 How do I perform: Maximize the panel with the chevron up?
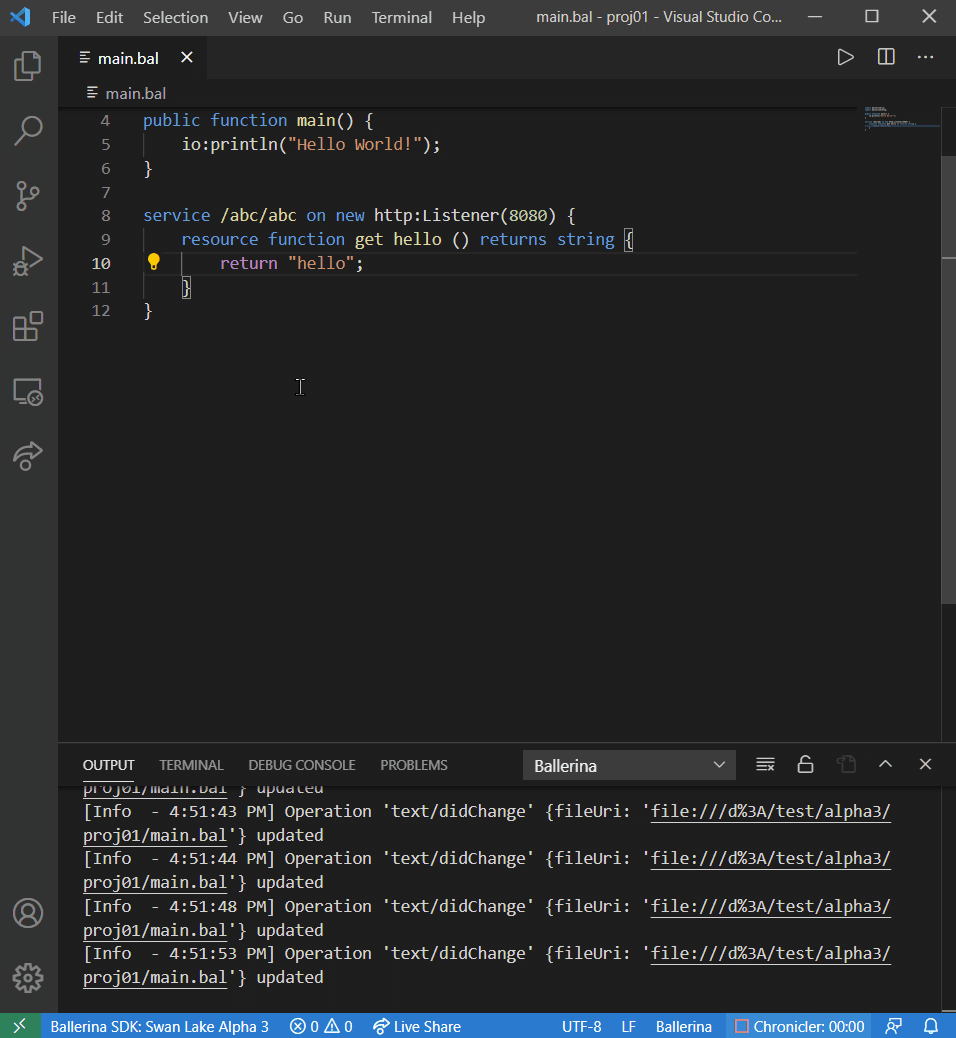click(x=885, y=765)
